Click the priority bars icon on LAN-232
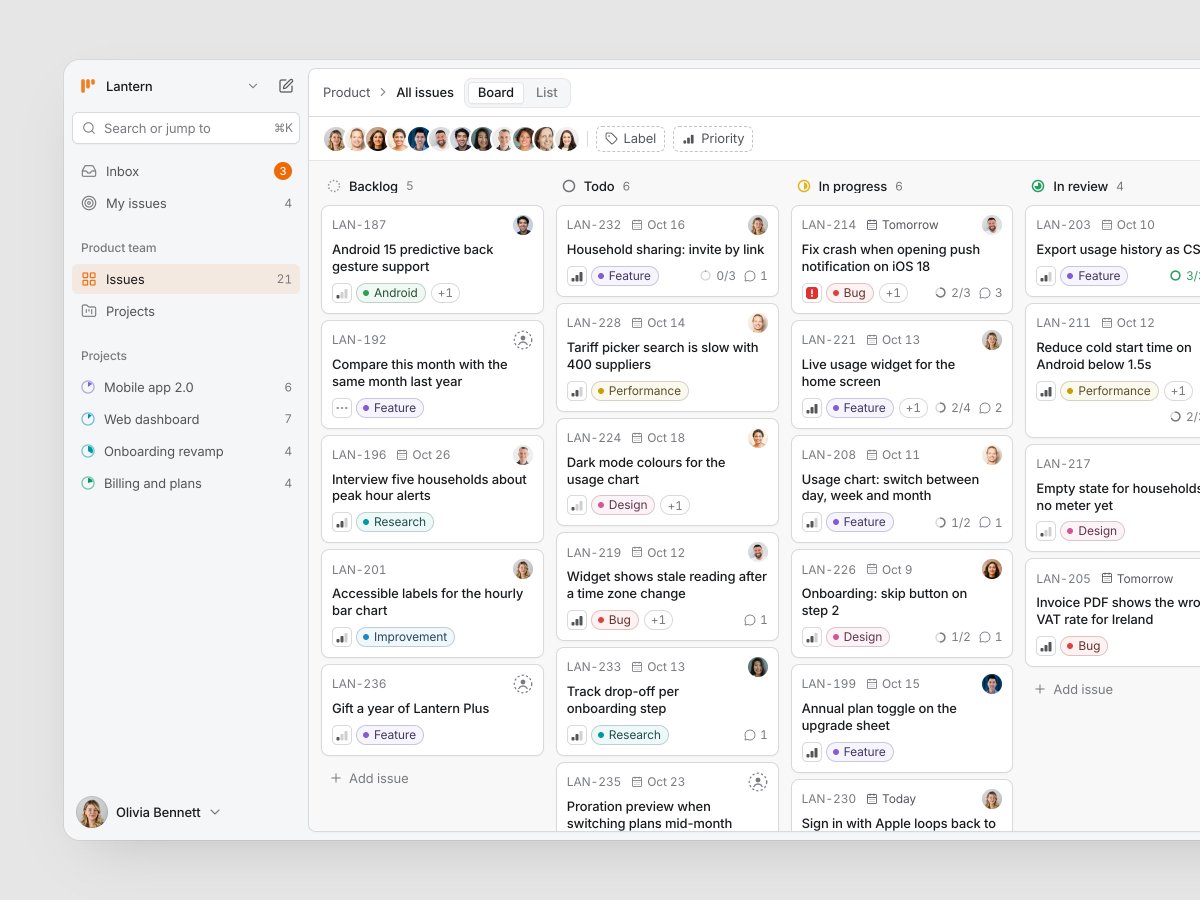The image size is (1200, 900). pyautogui.click(x=577, y=276)
